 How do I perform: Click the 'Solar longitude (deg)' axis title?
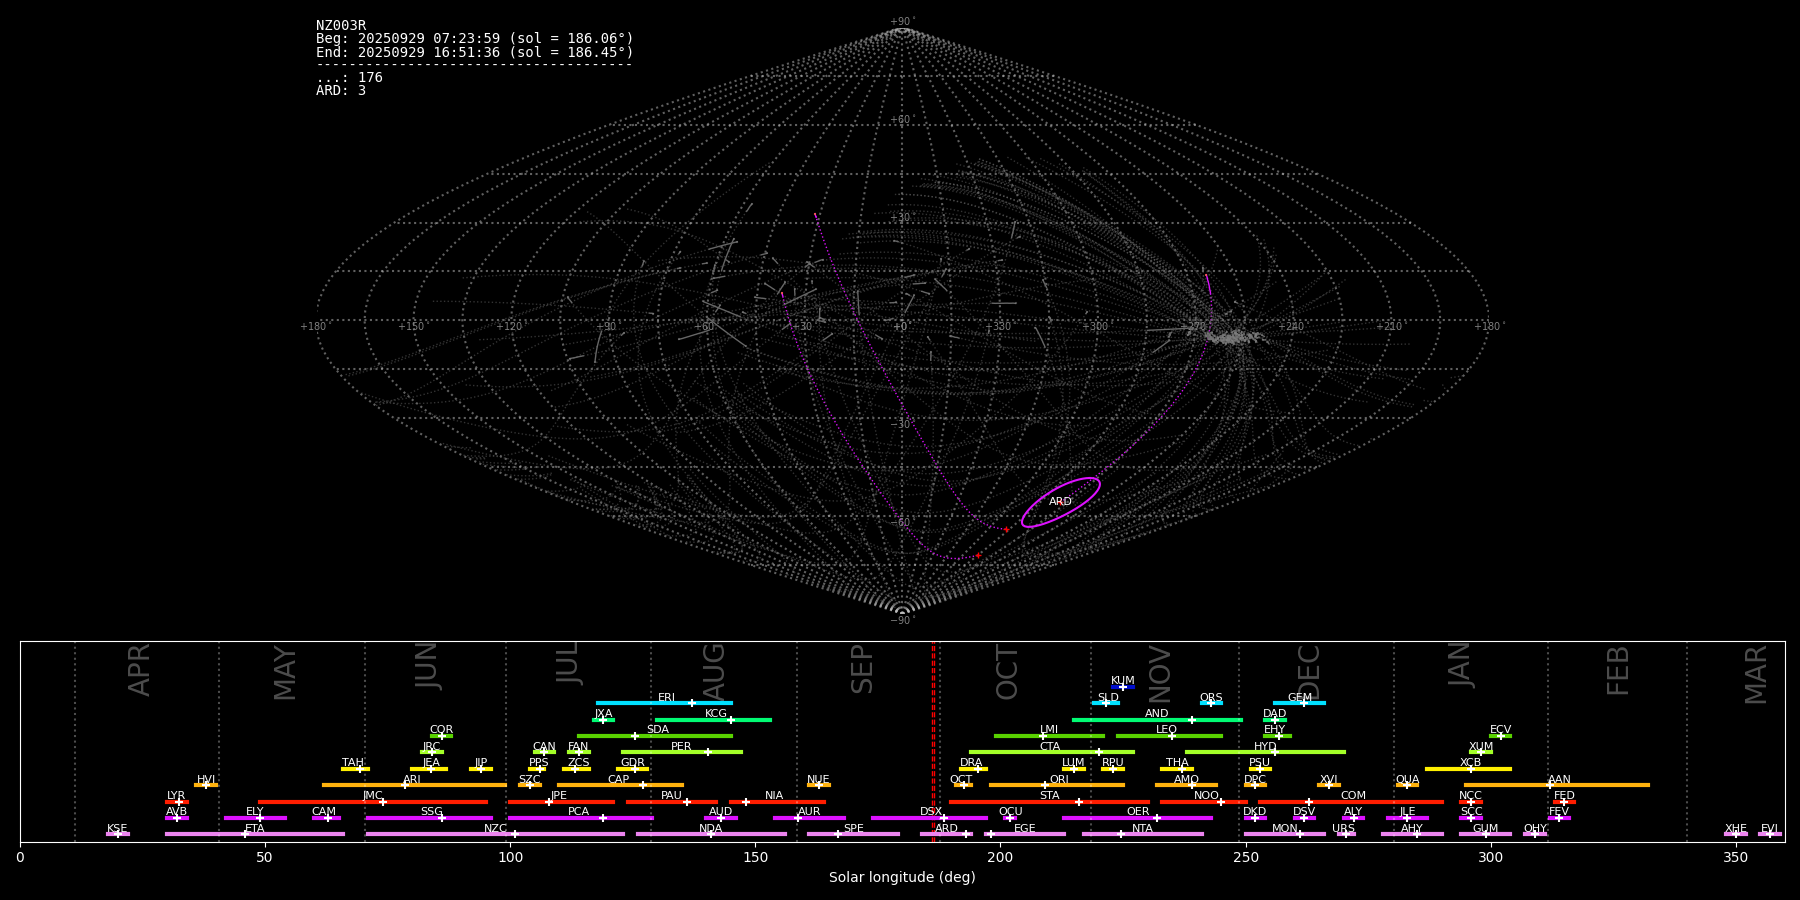tap(902, 878)
